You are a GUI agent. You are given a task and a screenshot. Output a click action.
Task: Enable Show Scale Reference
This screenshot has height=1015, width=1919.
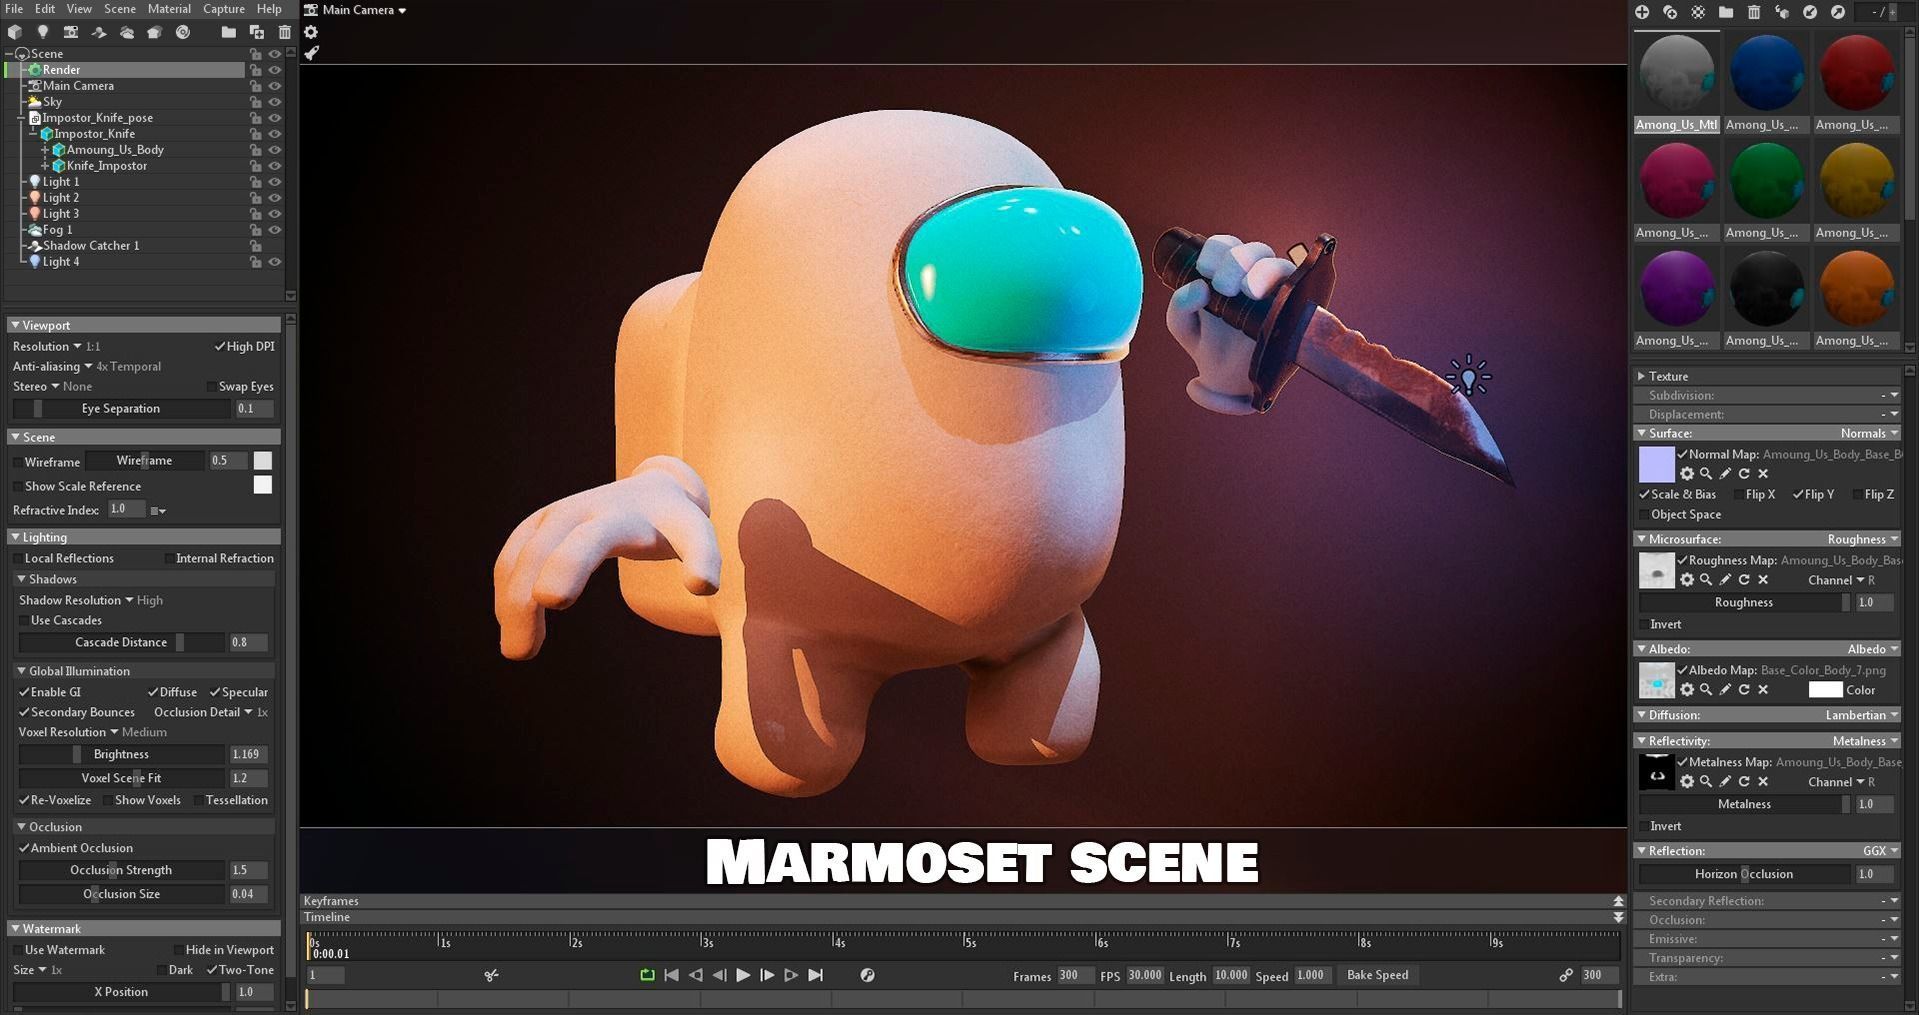[x=18, y=487]
